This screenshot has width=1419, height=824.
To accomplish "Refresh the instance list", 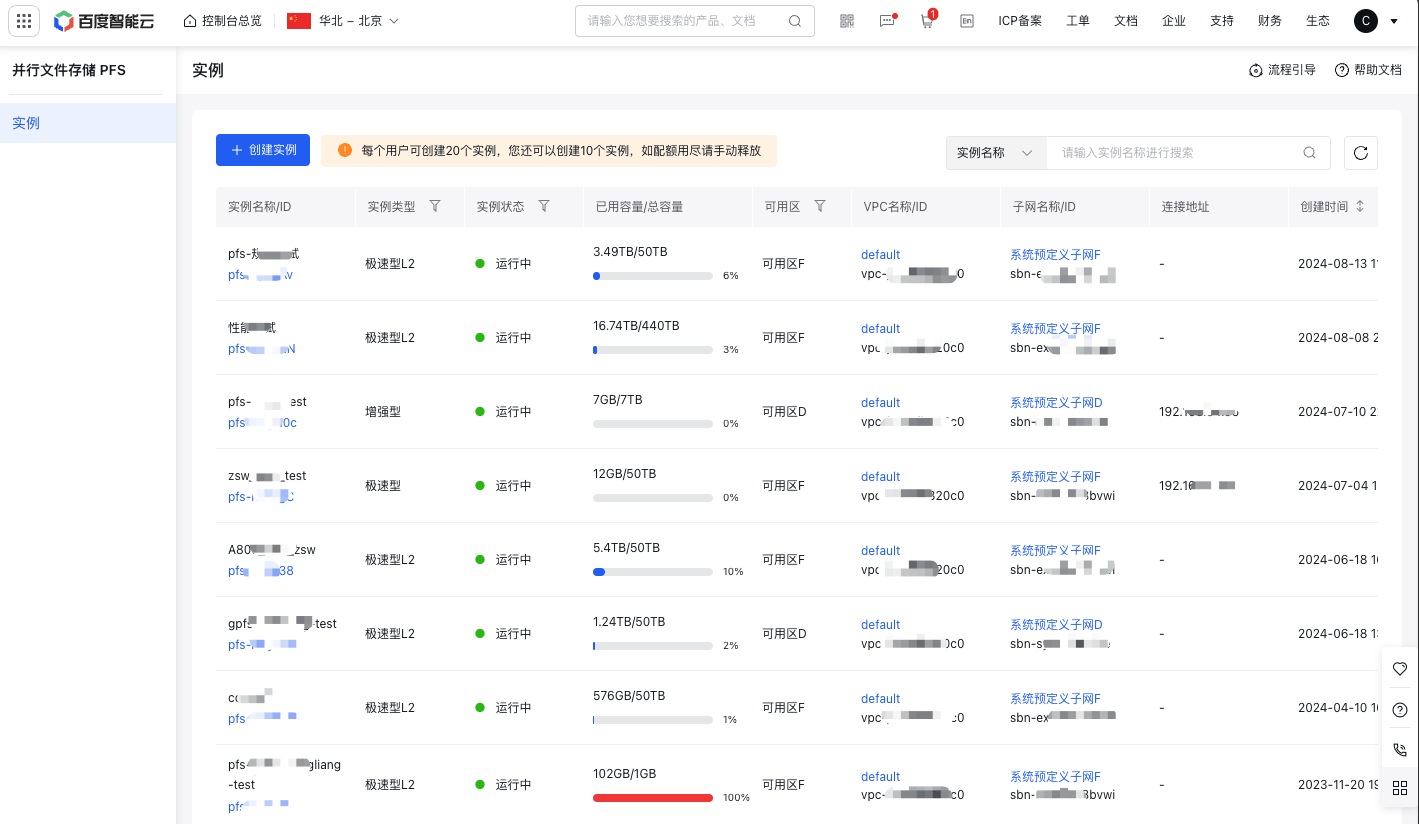I will coord(1361,153).
